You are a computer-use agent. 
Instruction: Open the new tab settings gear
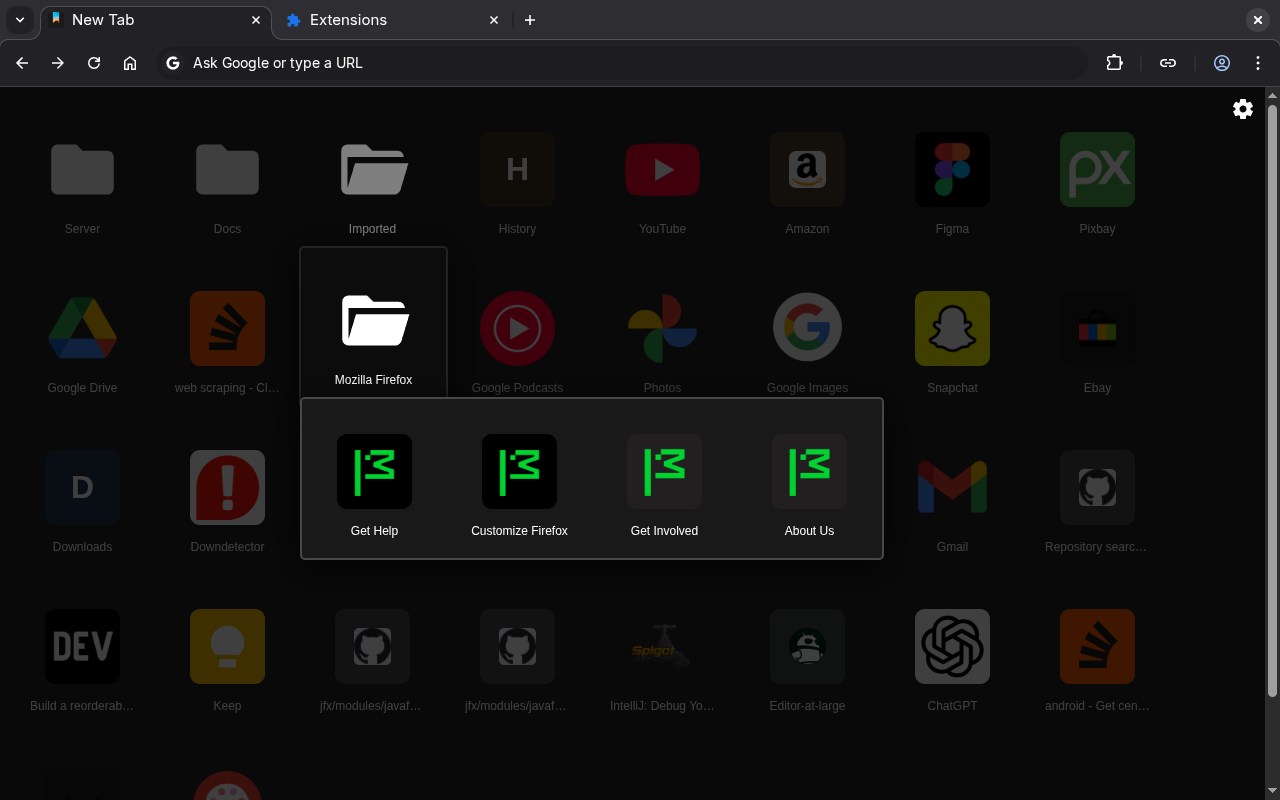coord(1243,109)
